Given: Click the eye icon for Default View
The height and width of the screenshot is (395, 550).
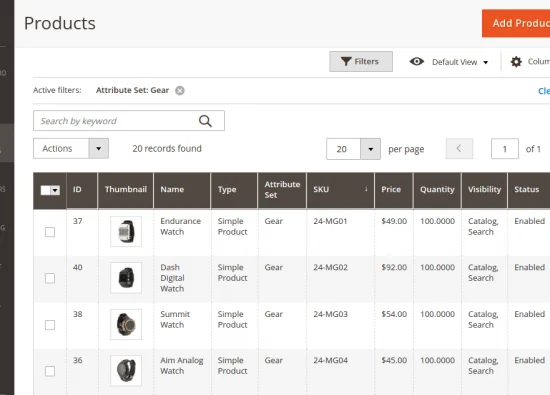Looking at the screenshot, I should pos(417,62).
